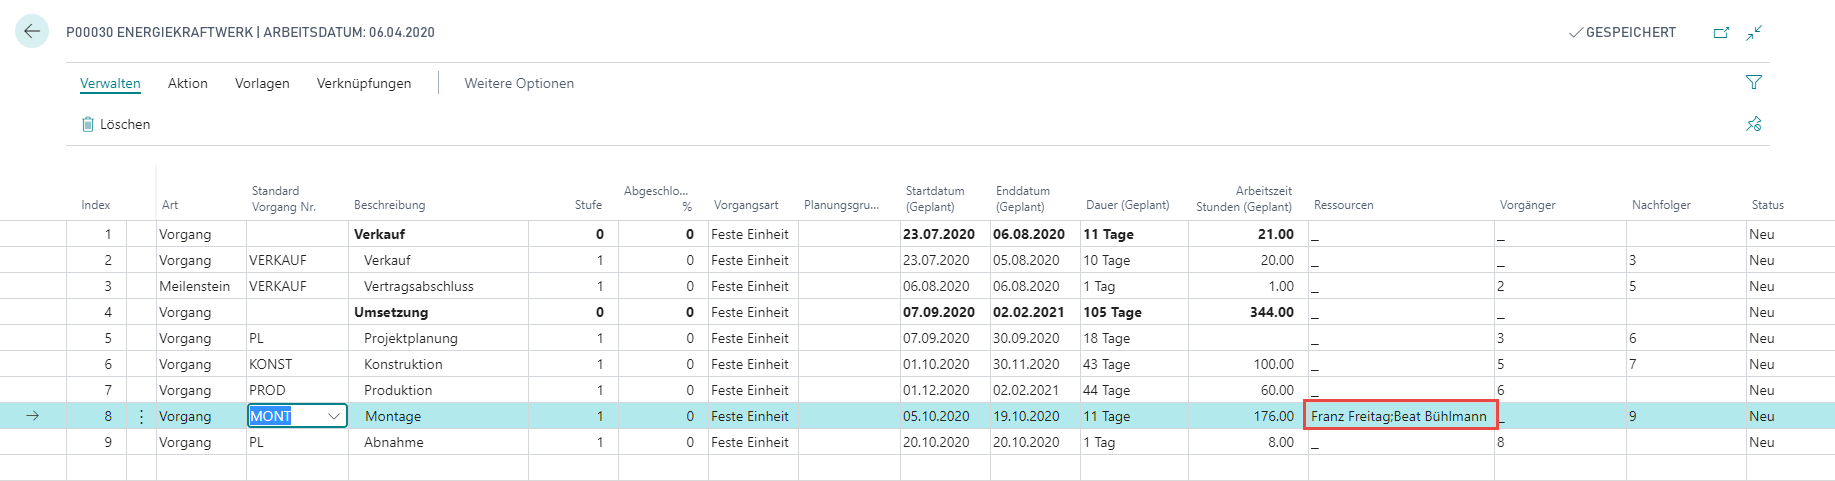Click the Dauer (Geplant) column header
Image resolution: width=1835 pixels, height=481 pixels.
coord(1127,205)
